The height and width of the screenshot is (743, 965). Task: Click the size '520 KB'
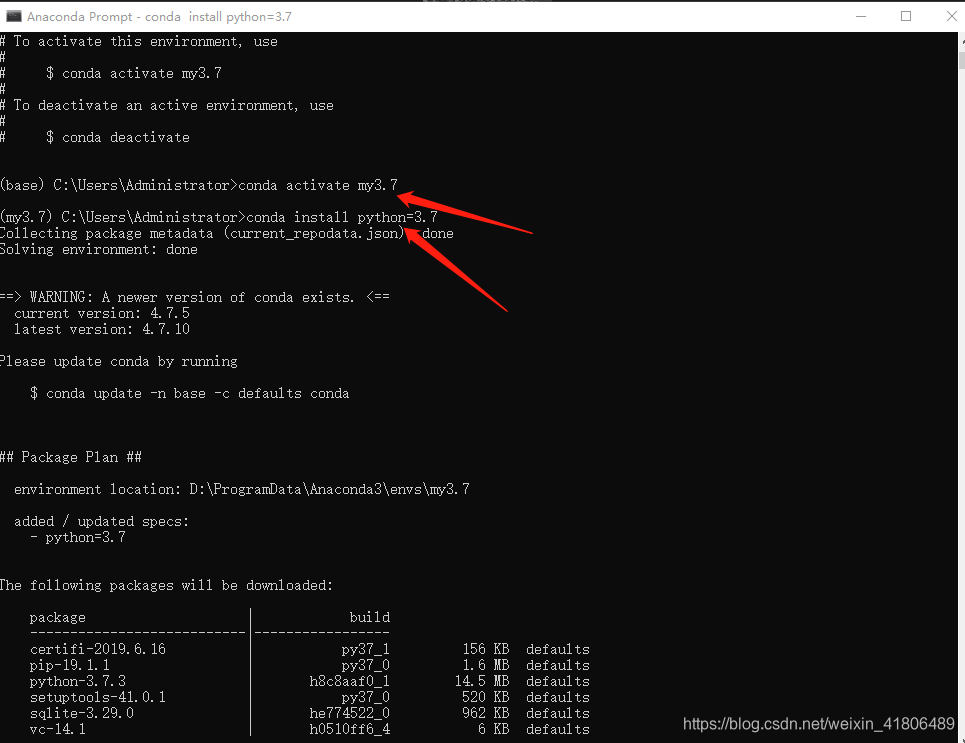(x=486, y=697)
